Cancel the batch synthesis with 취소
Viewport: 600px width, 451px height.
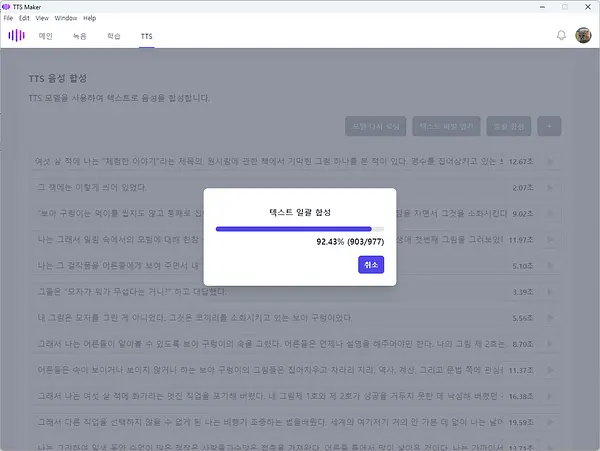point(371,264)
